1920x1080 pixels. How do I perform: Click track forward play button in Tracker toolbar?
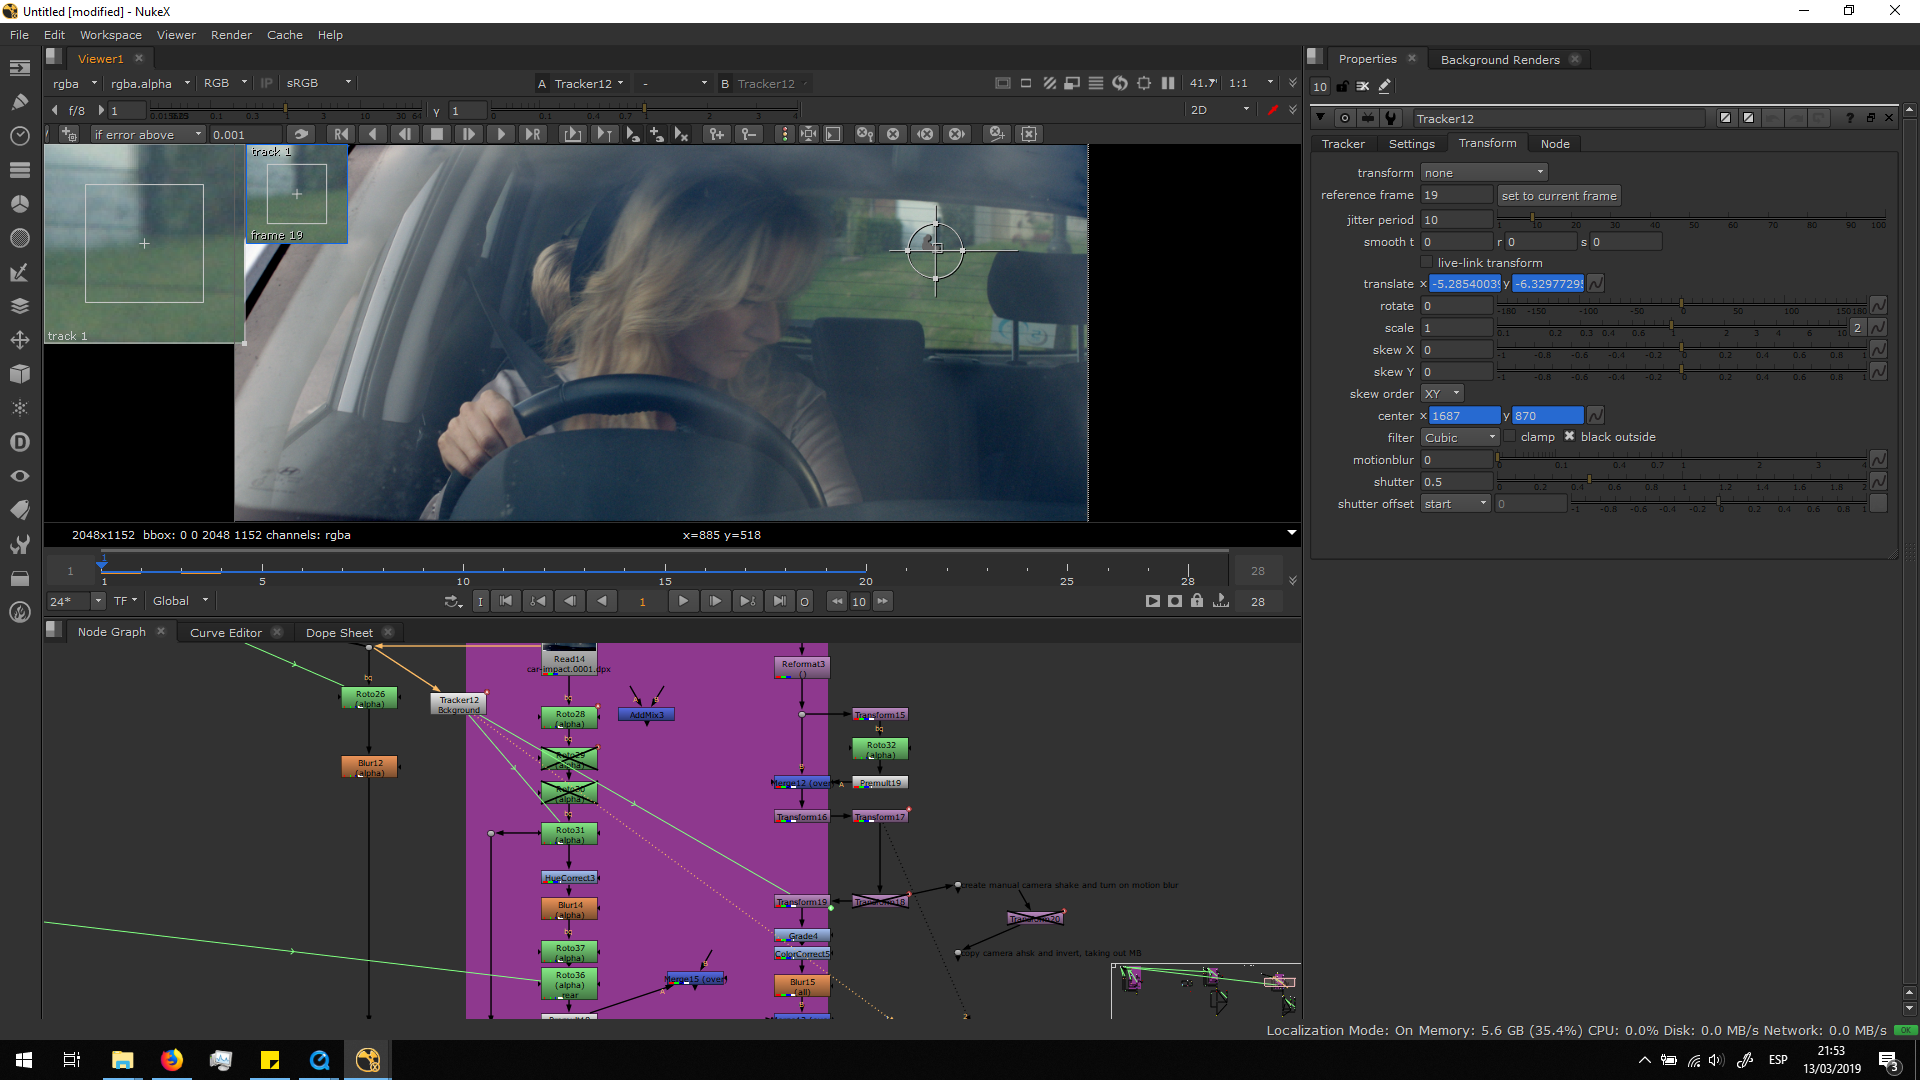(500, 134)
